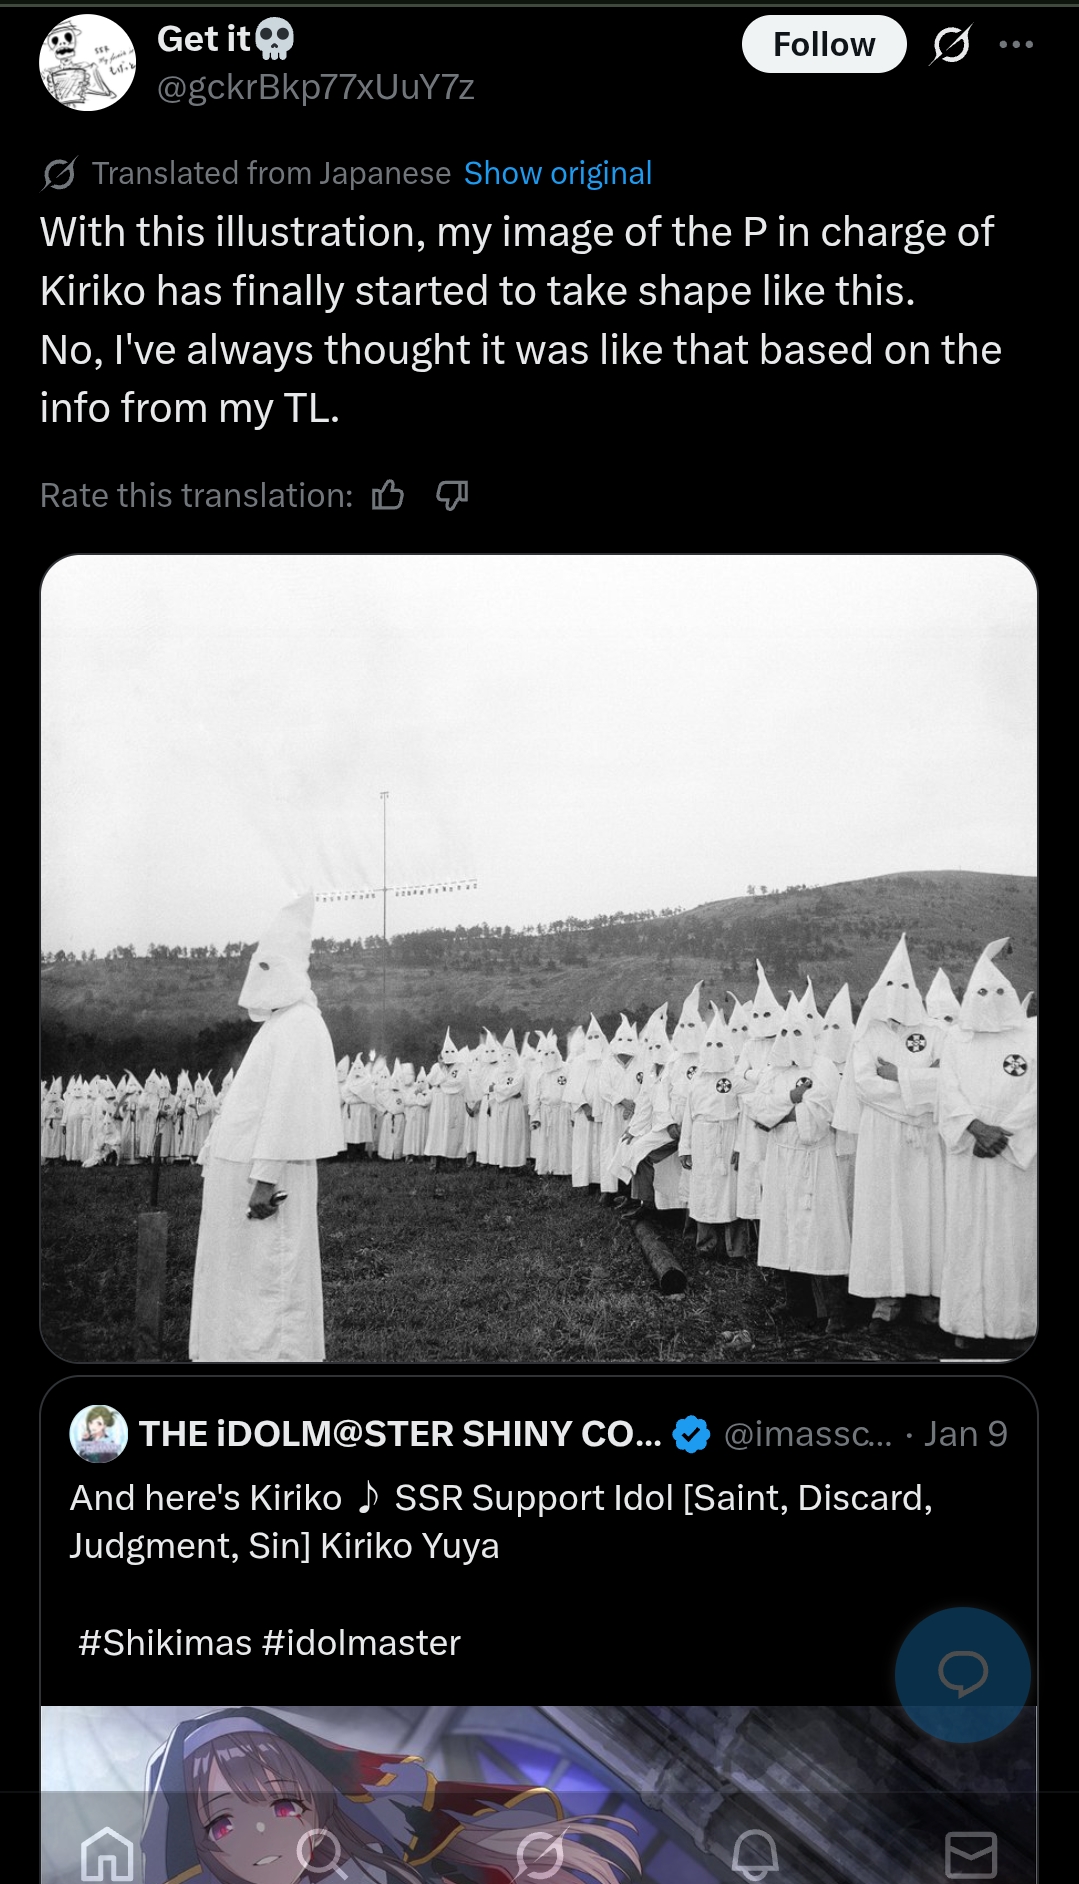
Task: Open the @gckrBkp77xUuY7z profile handle
Action: pyautogui.click(x=315, y=88)
